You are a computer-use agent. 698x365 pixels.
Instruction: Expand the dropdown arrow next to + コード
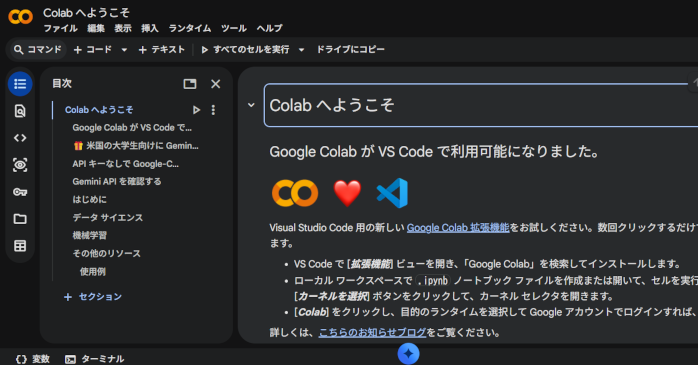coord(124,49)
